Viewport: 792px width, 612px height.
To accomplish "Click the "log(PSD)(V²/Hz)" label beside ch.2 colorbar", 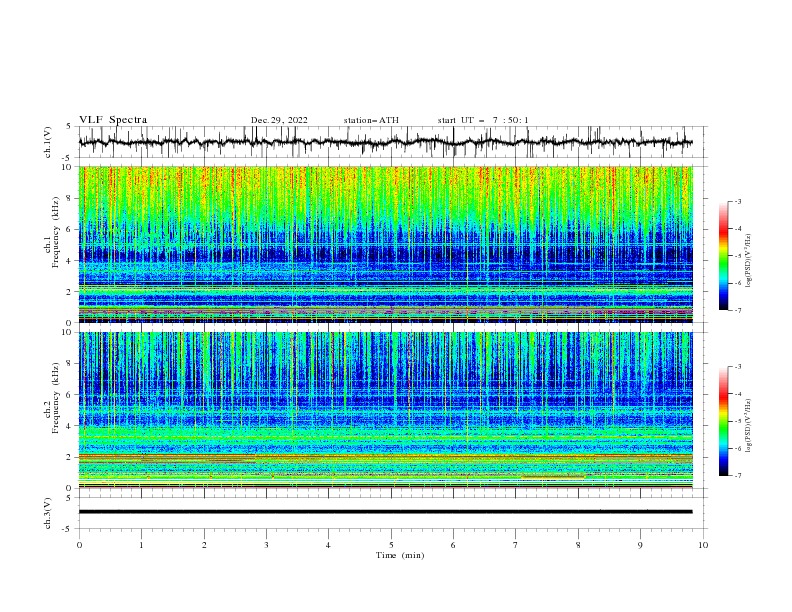I will pyautogui.click(x=749, y=426).
